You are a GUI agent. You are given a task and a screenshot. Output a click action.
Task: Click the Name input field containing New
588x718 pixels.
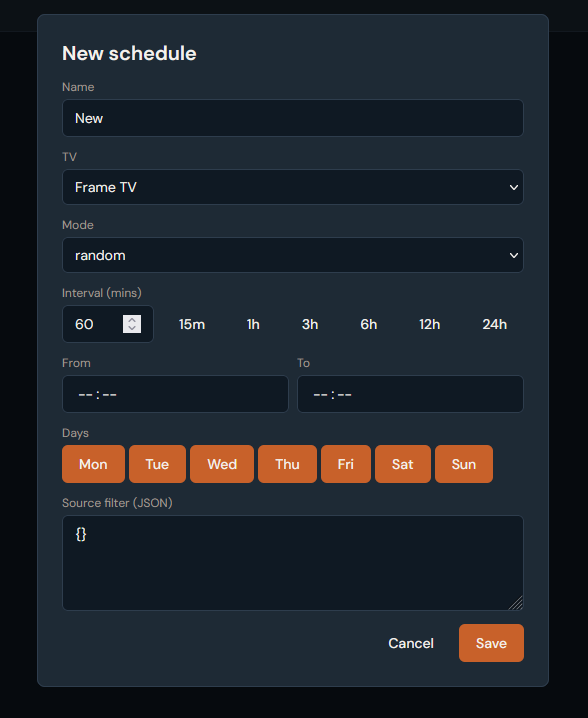[293, 118]
